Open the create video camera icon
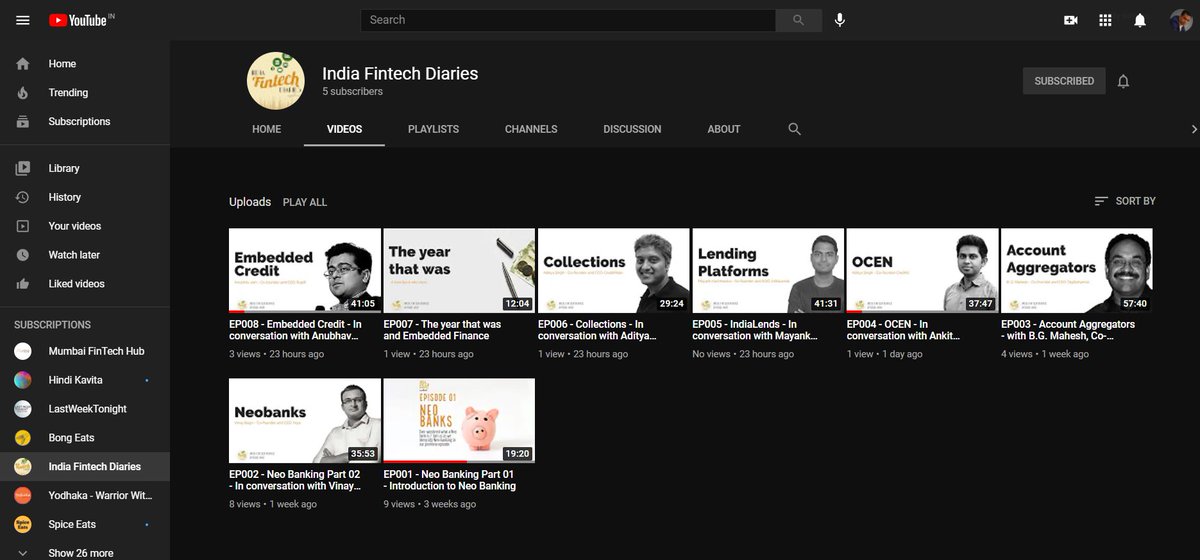This screenshot has width=1200, height=560. click(1071, 20)
